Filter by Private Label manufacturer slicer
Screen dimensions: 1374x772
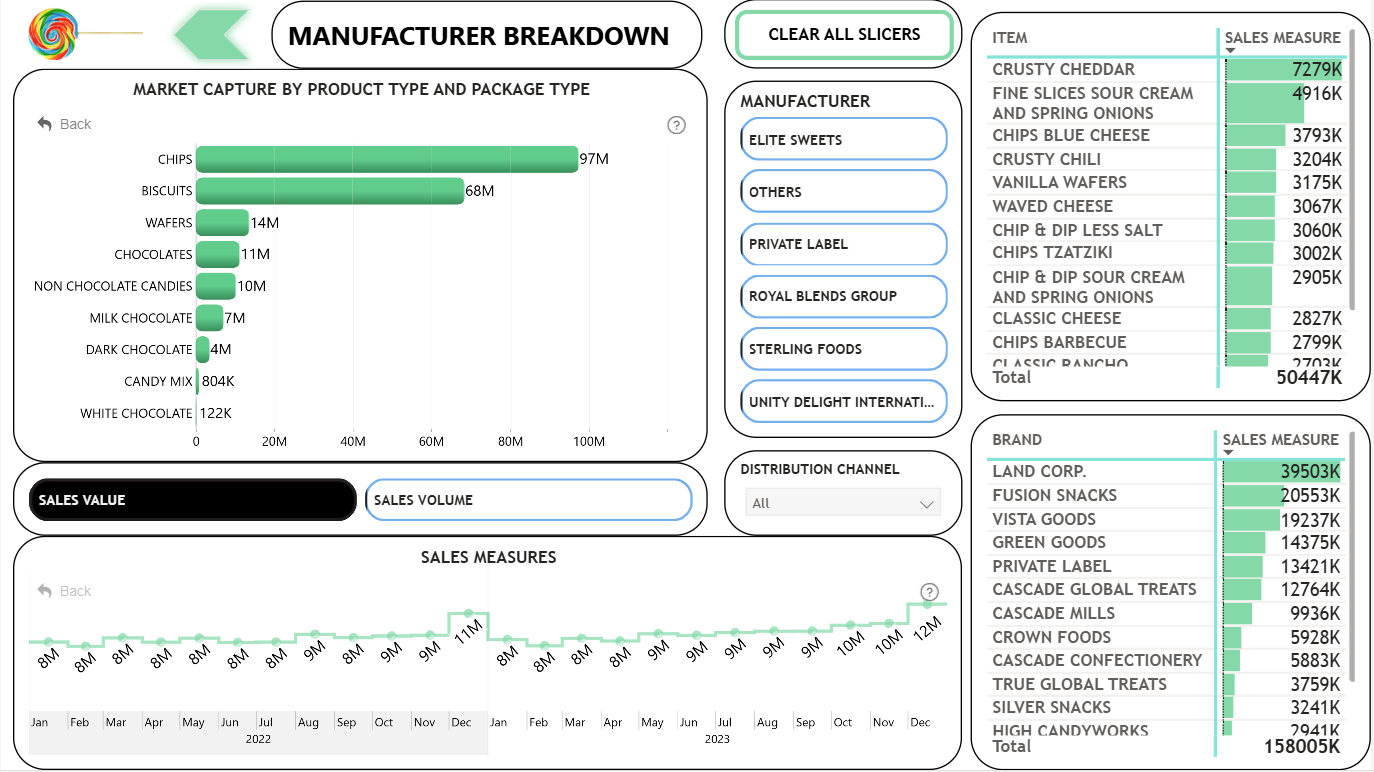tap(844, 243)
